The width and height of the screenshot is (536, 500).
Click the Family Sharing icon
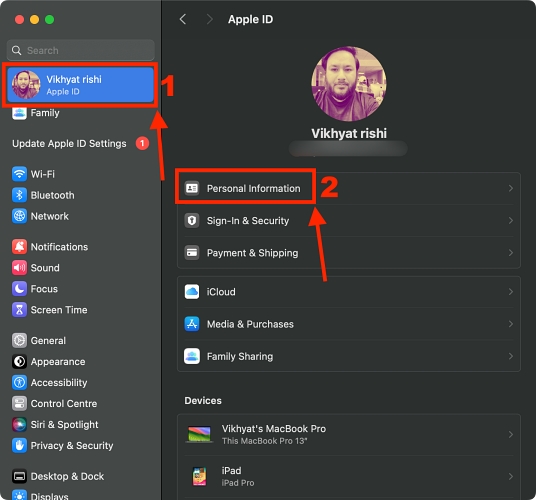pyautogui.click(x=192, y=356)
